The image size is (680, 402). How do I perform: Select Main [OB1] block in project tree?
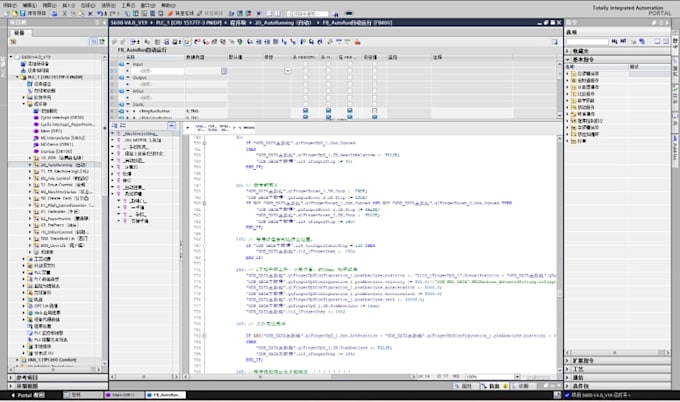(x=51, y=131)
